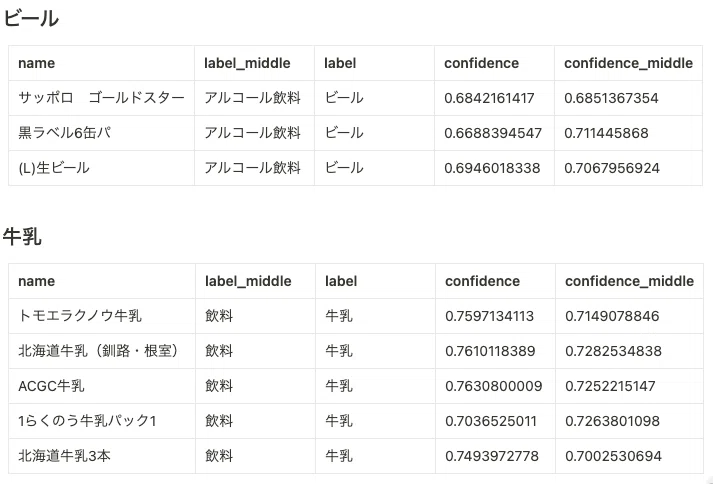Click 牛乳 label in トモエラクノウ牛乳 row
This screenshot has height=484, width=713.
tap(339, 316)
